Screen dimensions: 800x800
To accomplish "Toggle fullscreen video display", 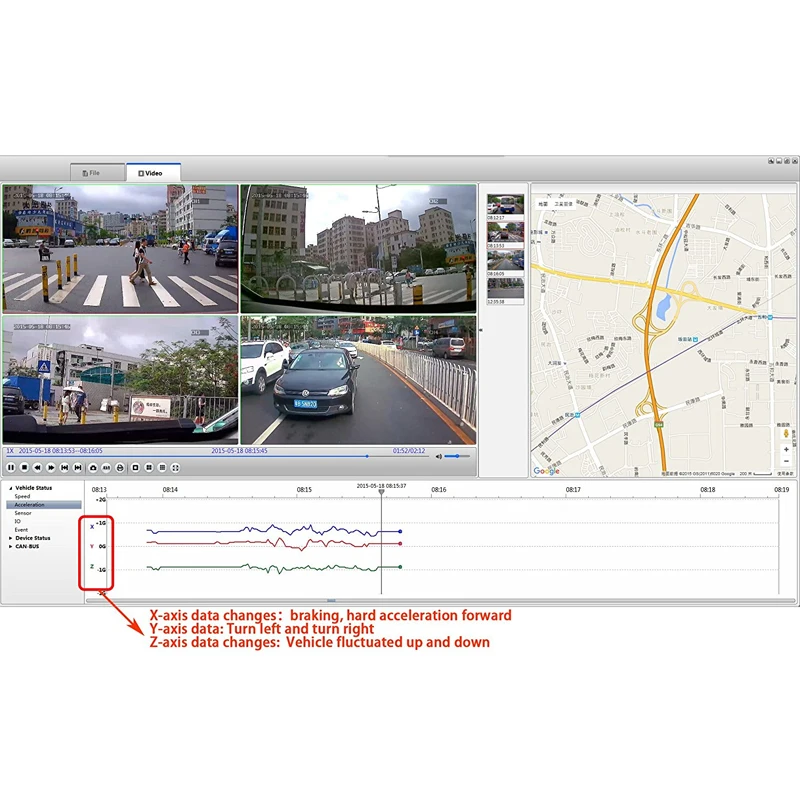I will point(176,467).
